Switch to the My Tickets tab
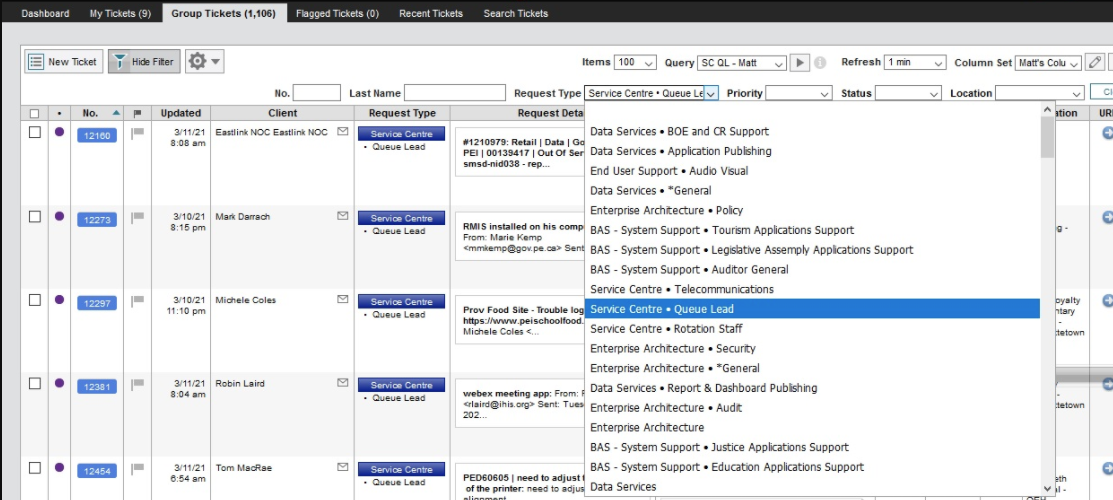 pyautogui.click(x=120, y=13)
